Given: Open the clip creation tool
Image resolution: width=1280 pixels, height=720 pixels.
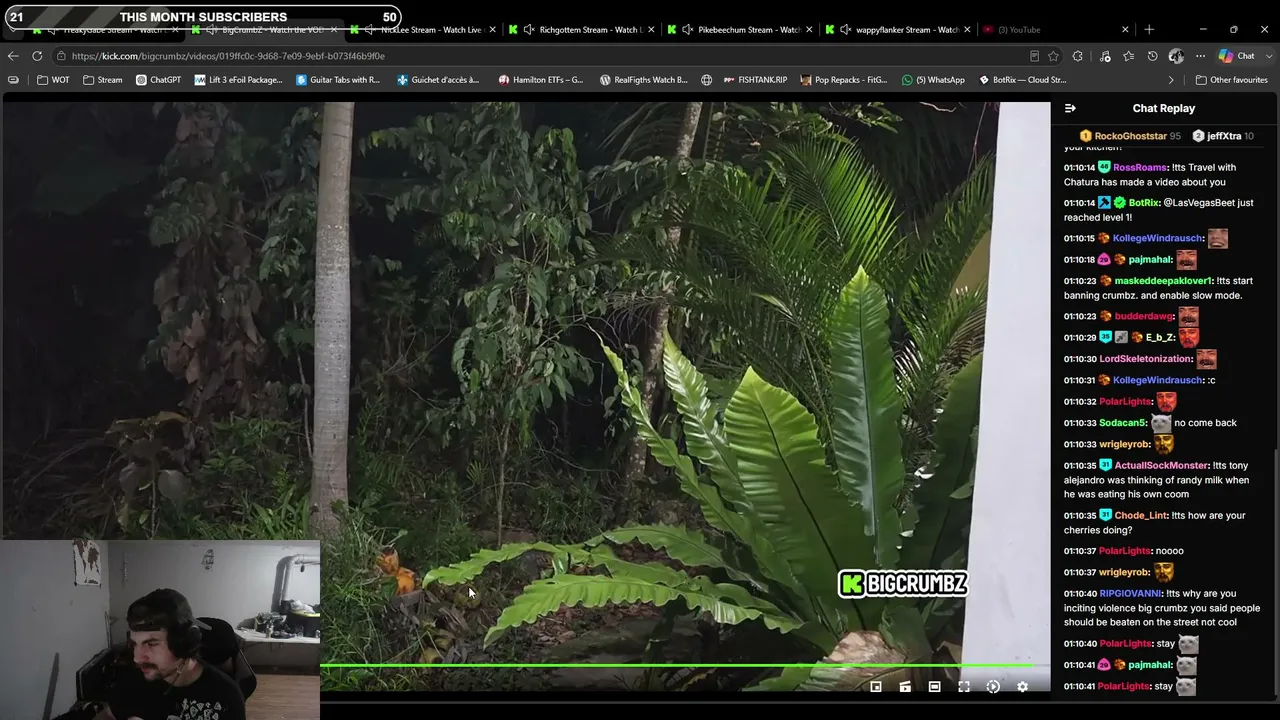Looking at the screenshot, I should 905,687.
